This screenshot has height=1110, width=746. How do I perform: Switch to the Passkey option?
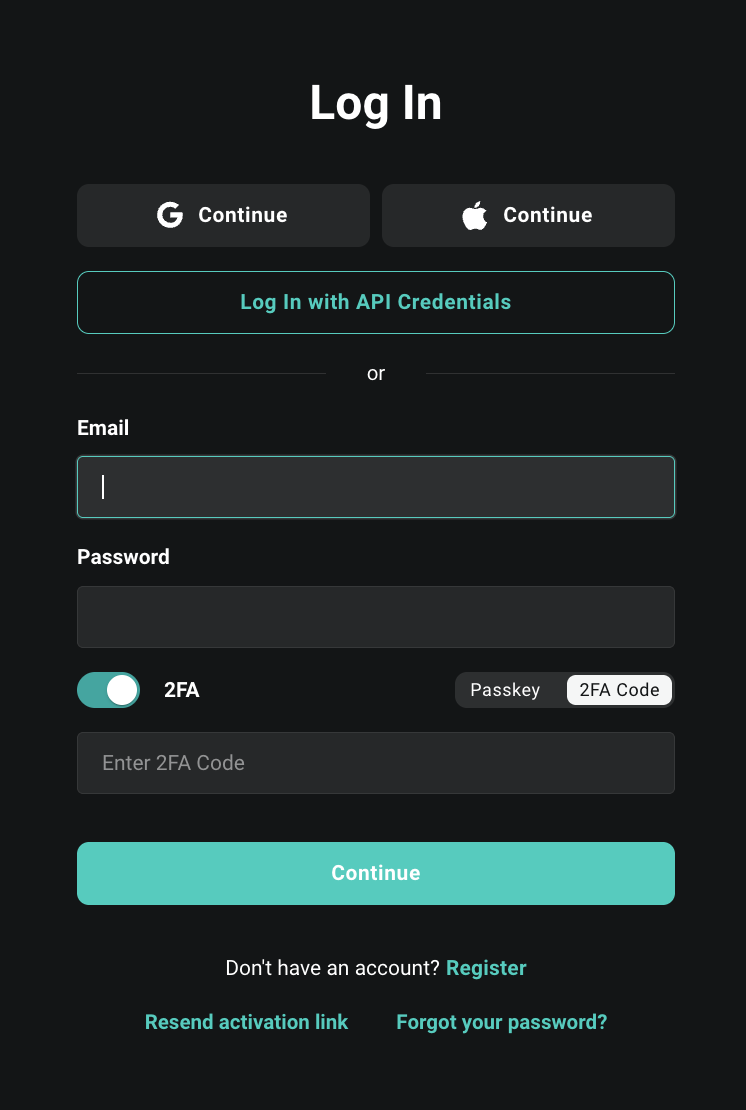(x=505, y=690)
